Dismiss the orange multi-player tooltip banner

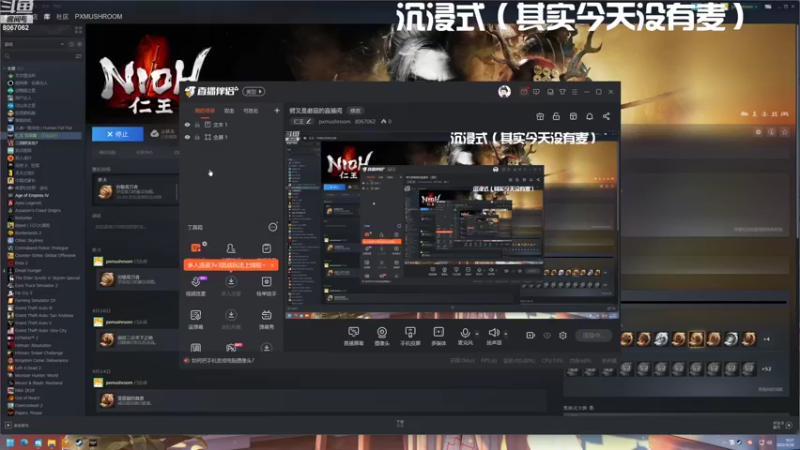coord(272,265)
